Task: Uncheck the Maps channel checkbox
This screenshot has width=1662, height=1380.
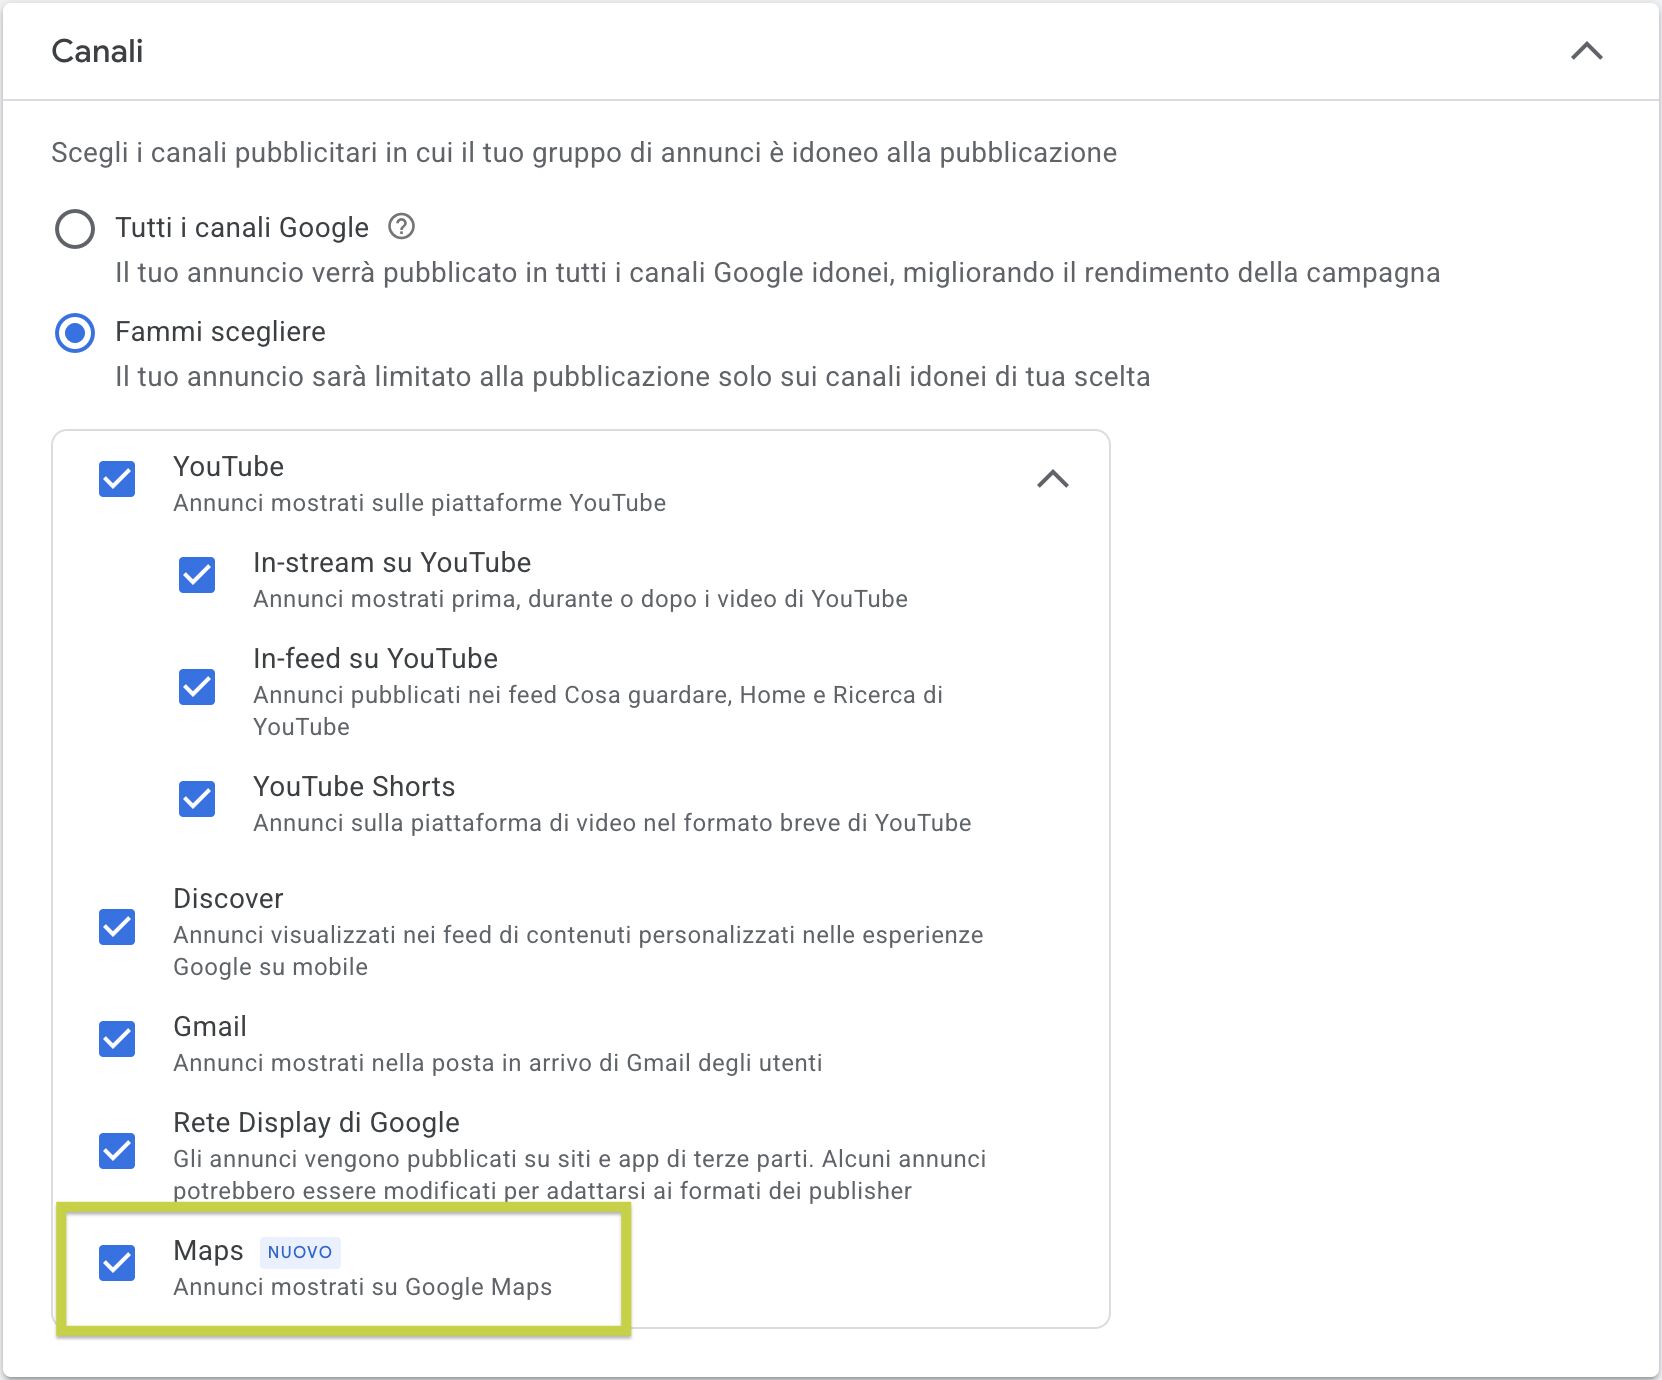Action: click(x=117, y=1263)
